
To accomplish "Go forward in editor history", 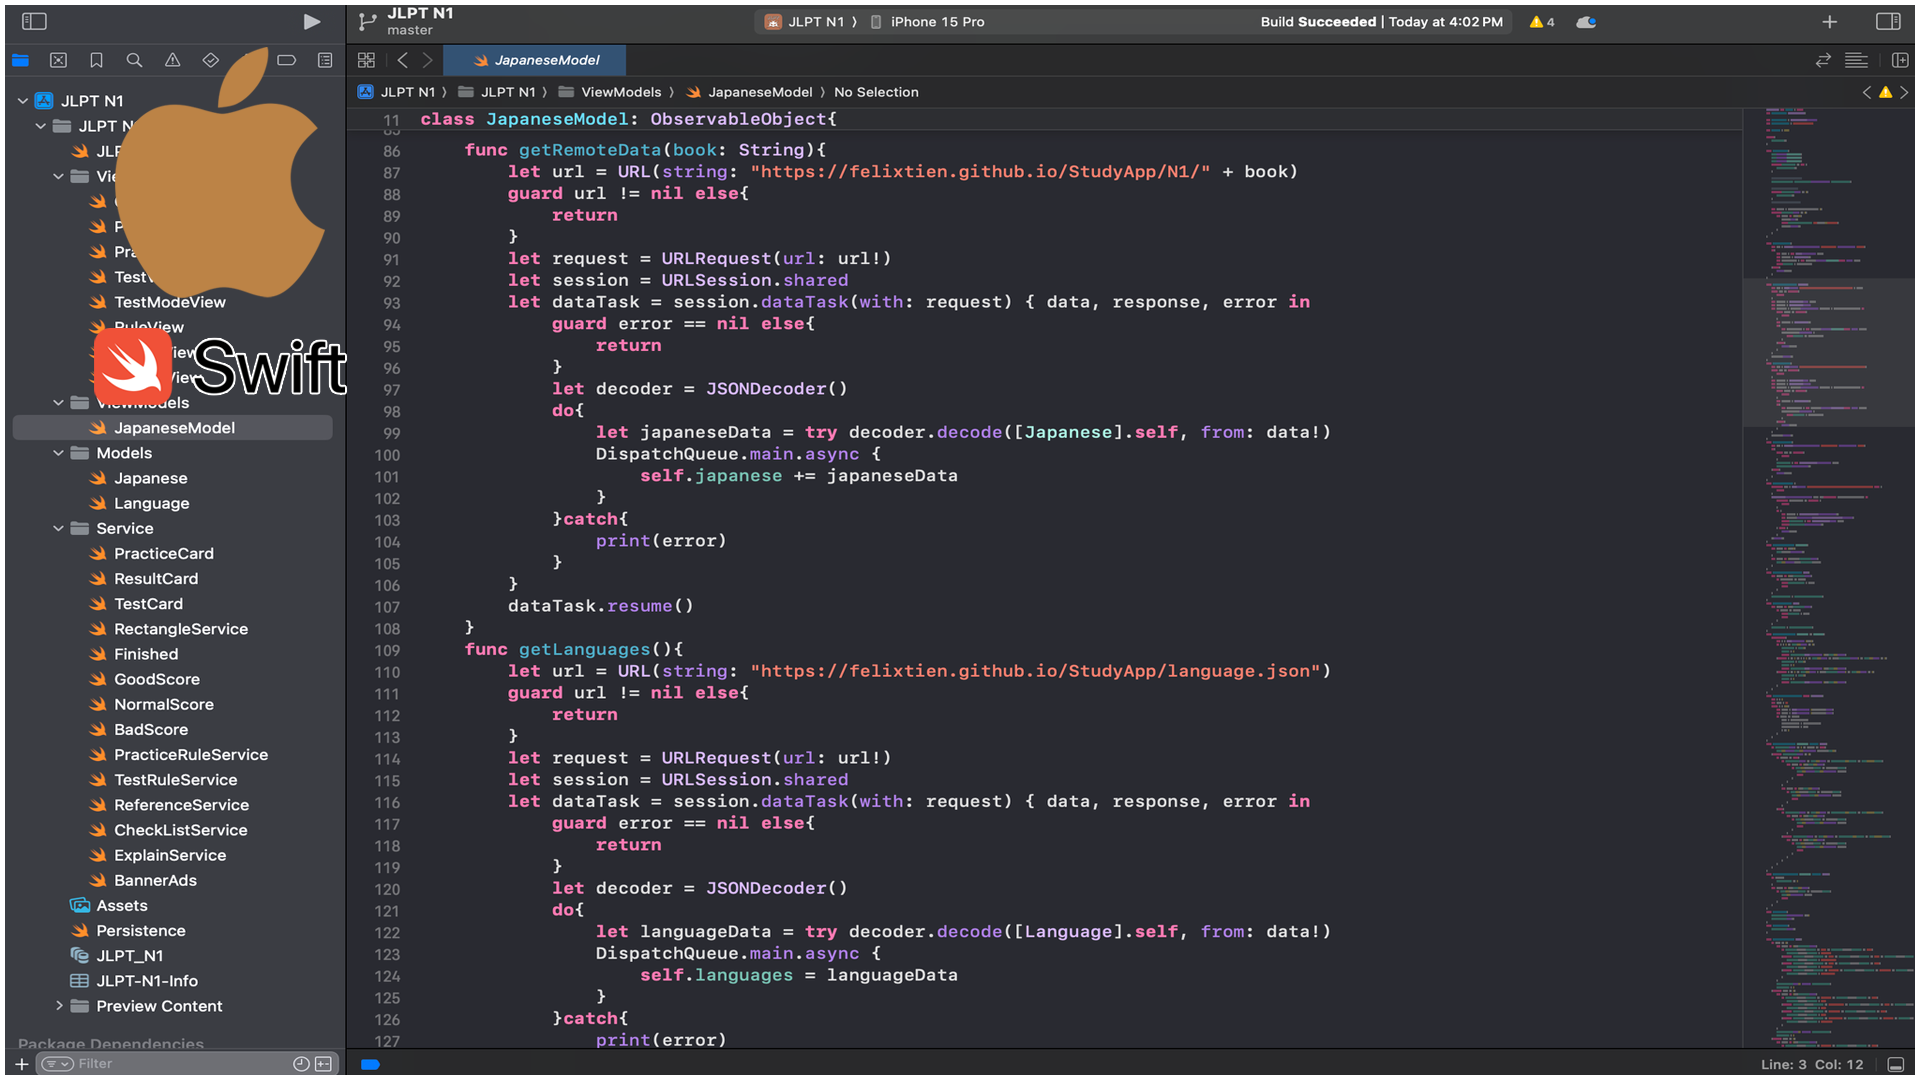I will coord(427,60).
